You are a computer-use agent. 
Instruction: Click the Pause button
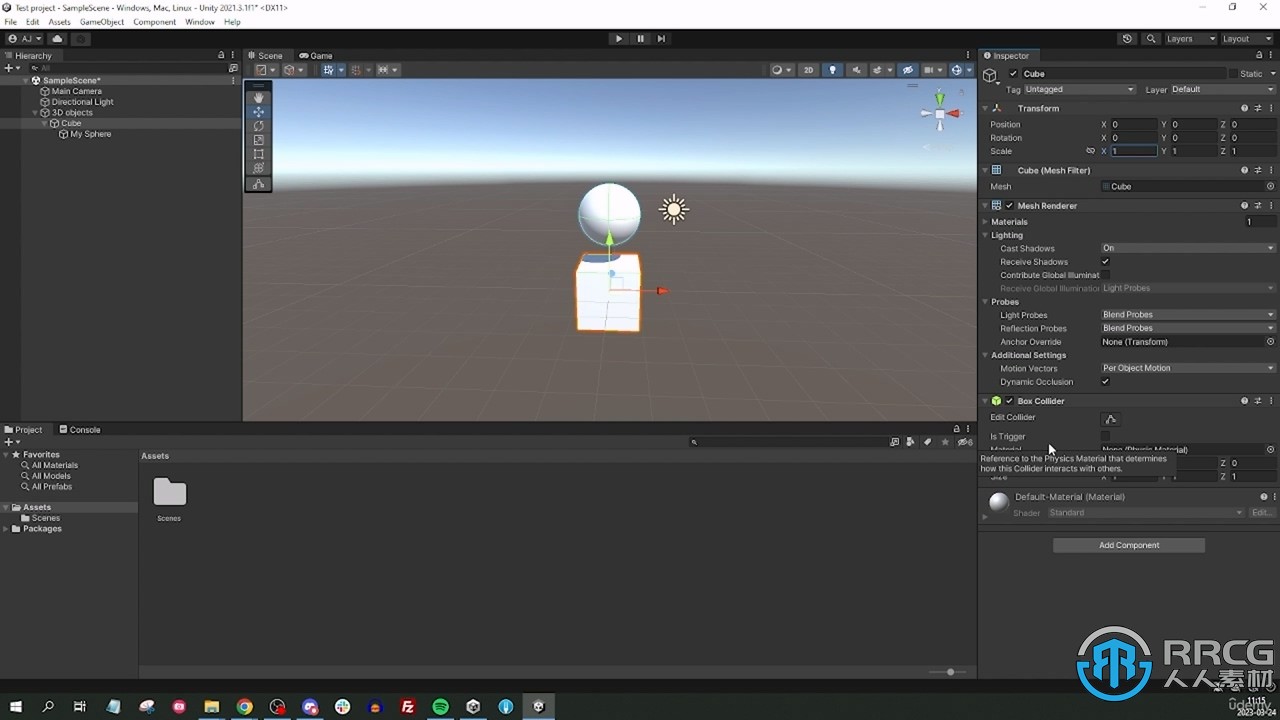pos(640,39)
